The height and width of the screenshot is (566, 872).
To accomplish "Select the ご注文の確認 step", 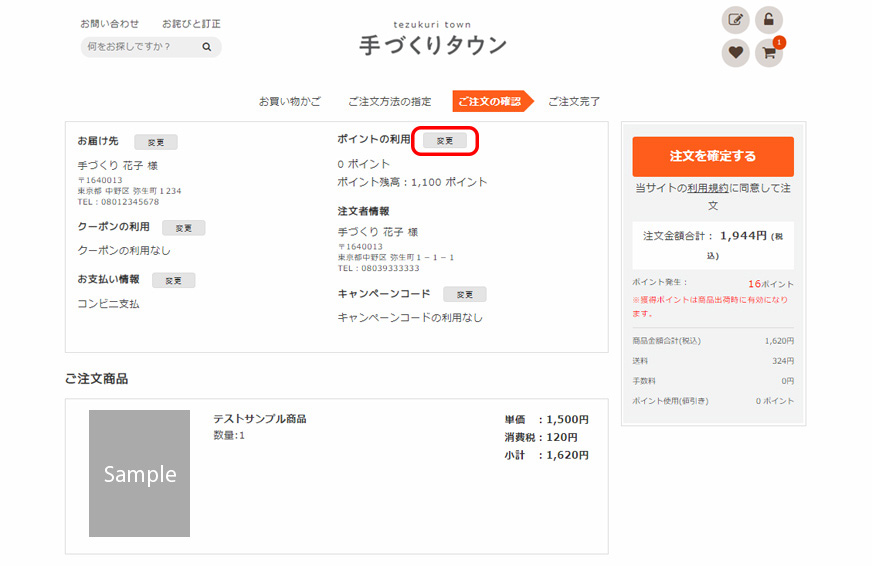I will [x=490, y=101].
